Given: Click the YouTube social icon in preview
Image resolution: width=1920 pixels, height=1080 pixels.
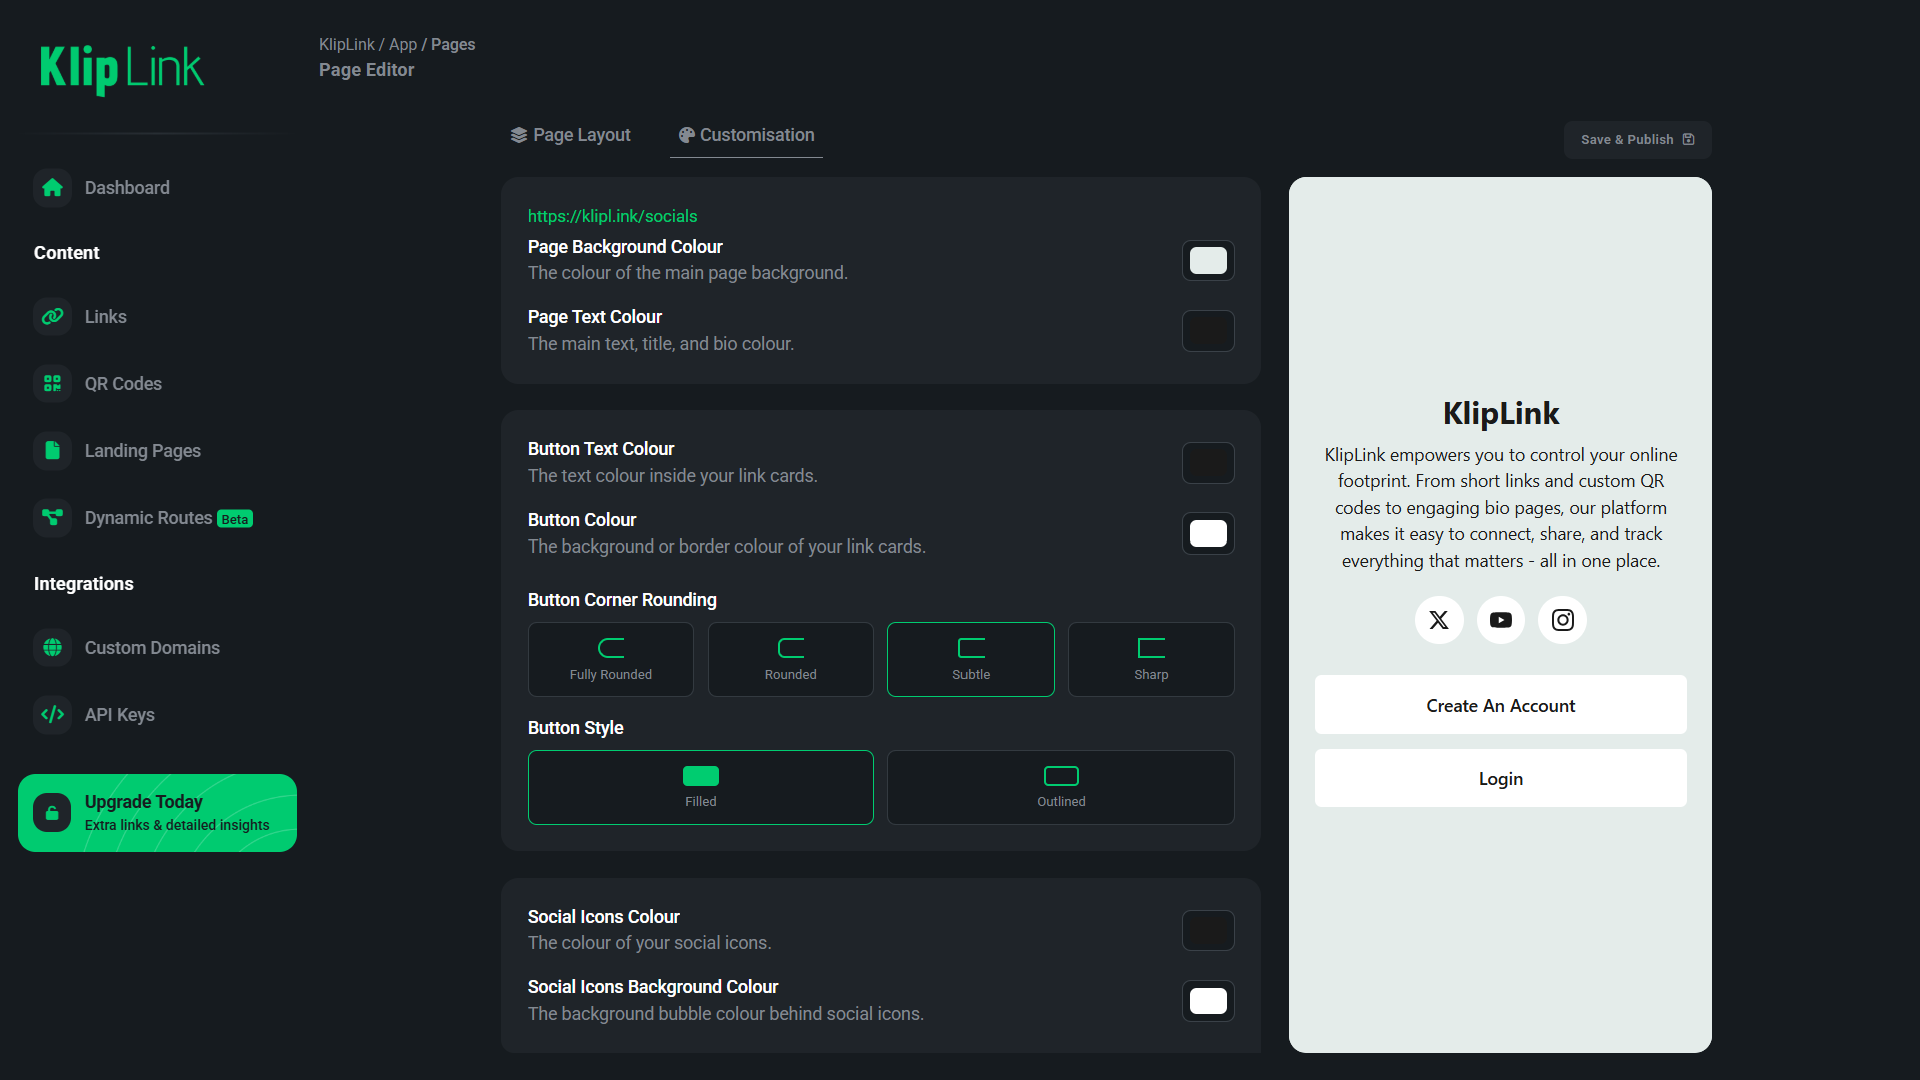Looking at the screenshot, I should pos(1501,620).
